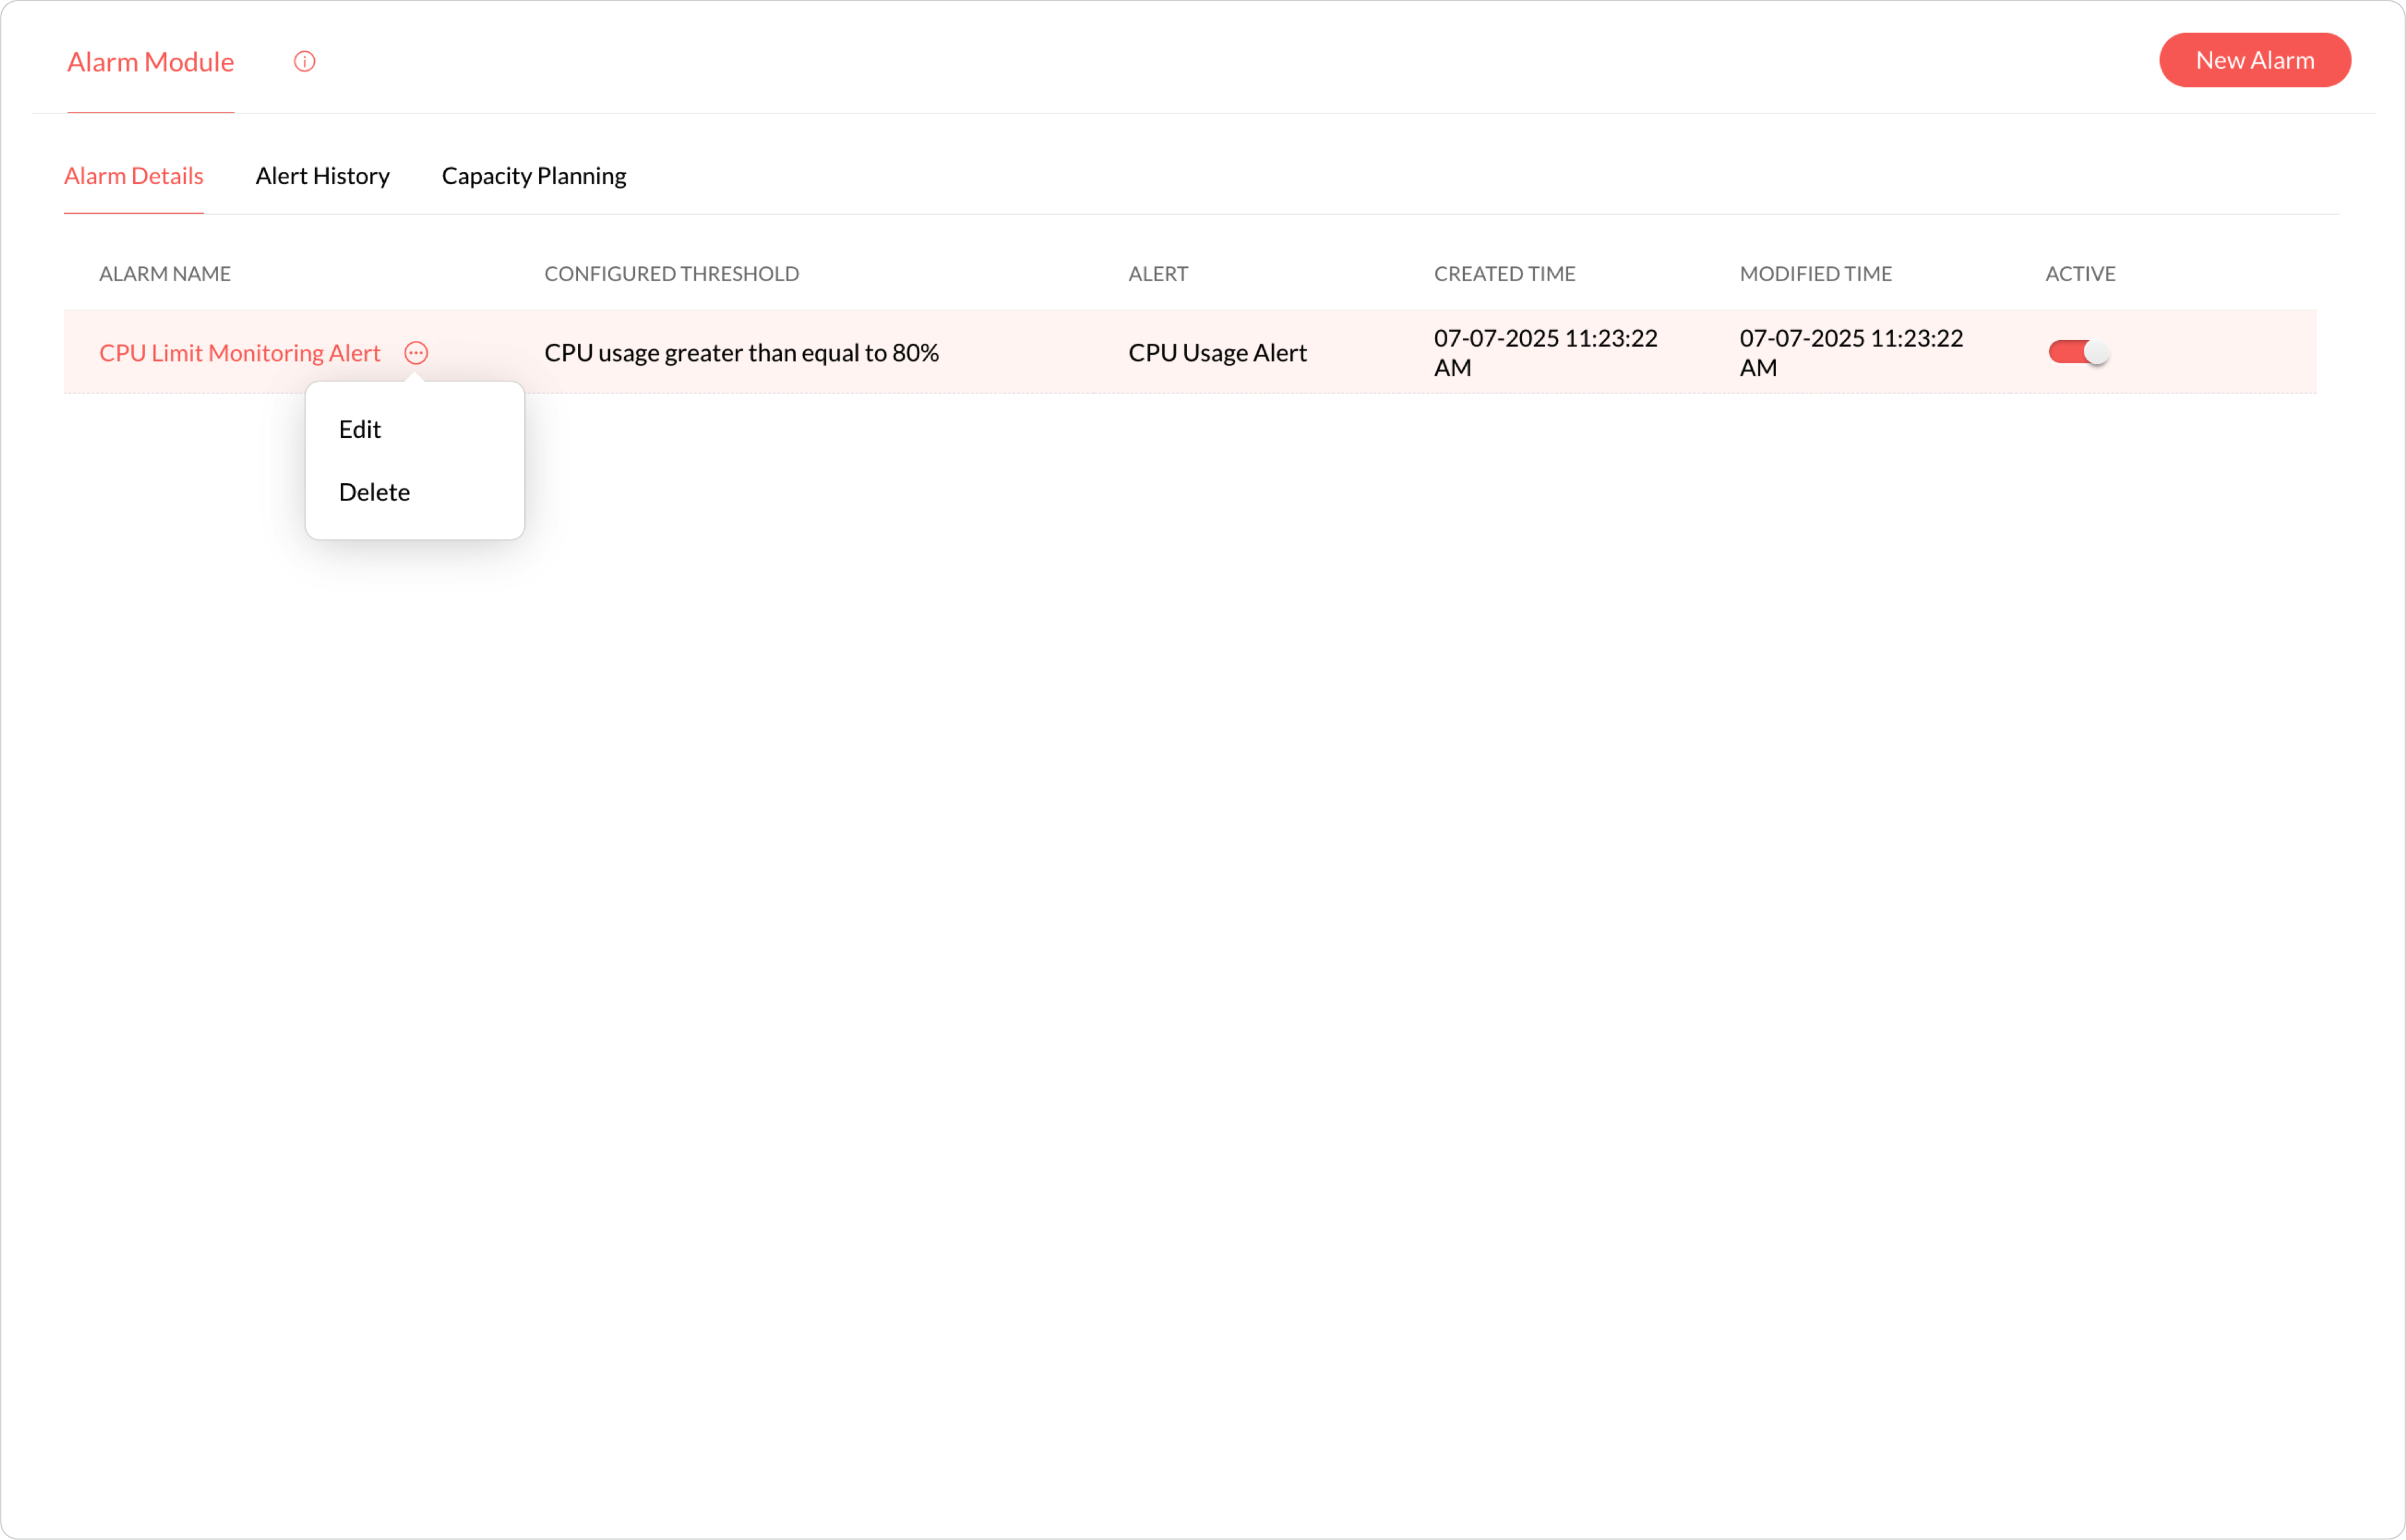Click the CONFIGURED THRESHOLD column header
The width and height of the screenshot is (2406, 1540).
[x=671, y=274]
